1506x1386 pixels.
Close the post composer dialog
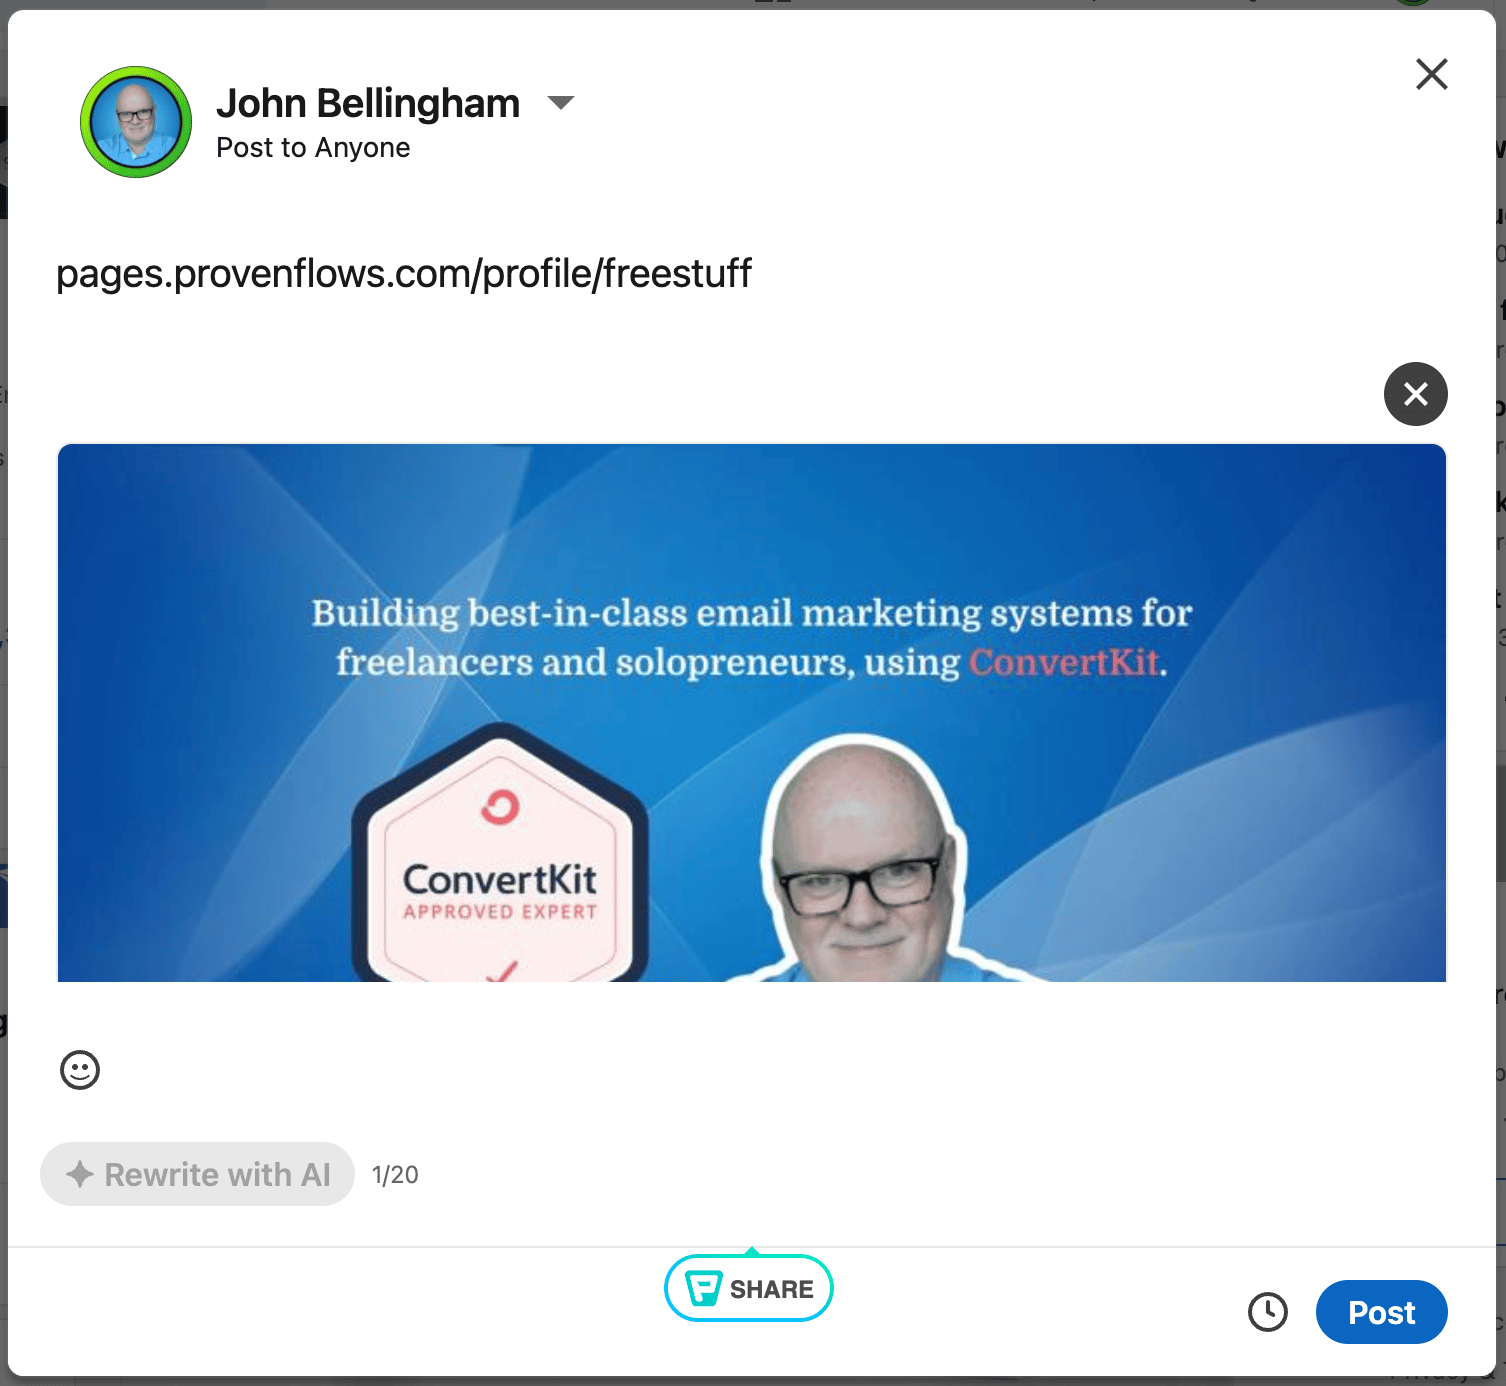click(1431, 74)
